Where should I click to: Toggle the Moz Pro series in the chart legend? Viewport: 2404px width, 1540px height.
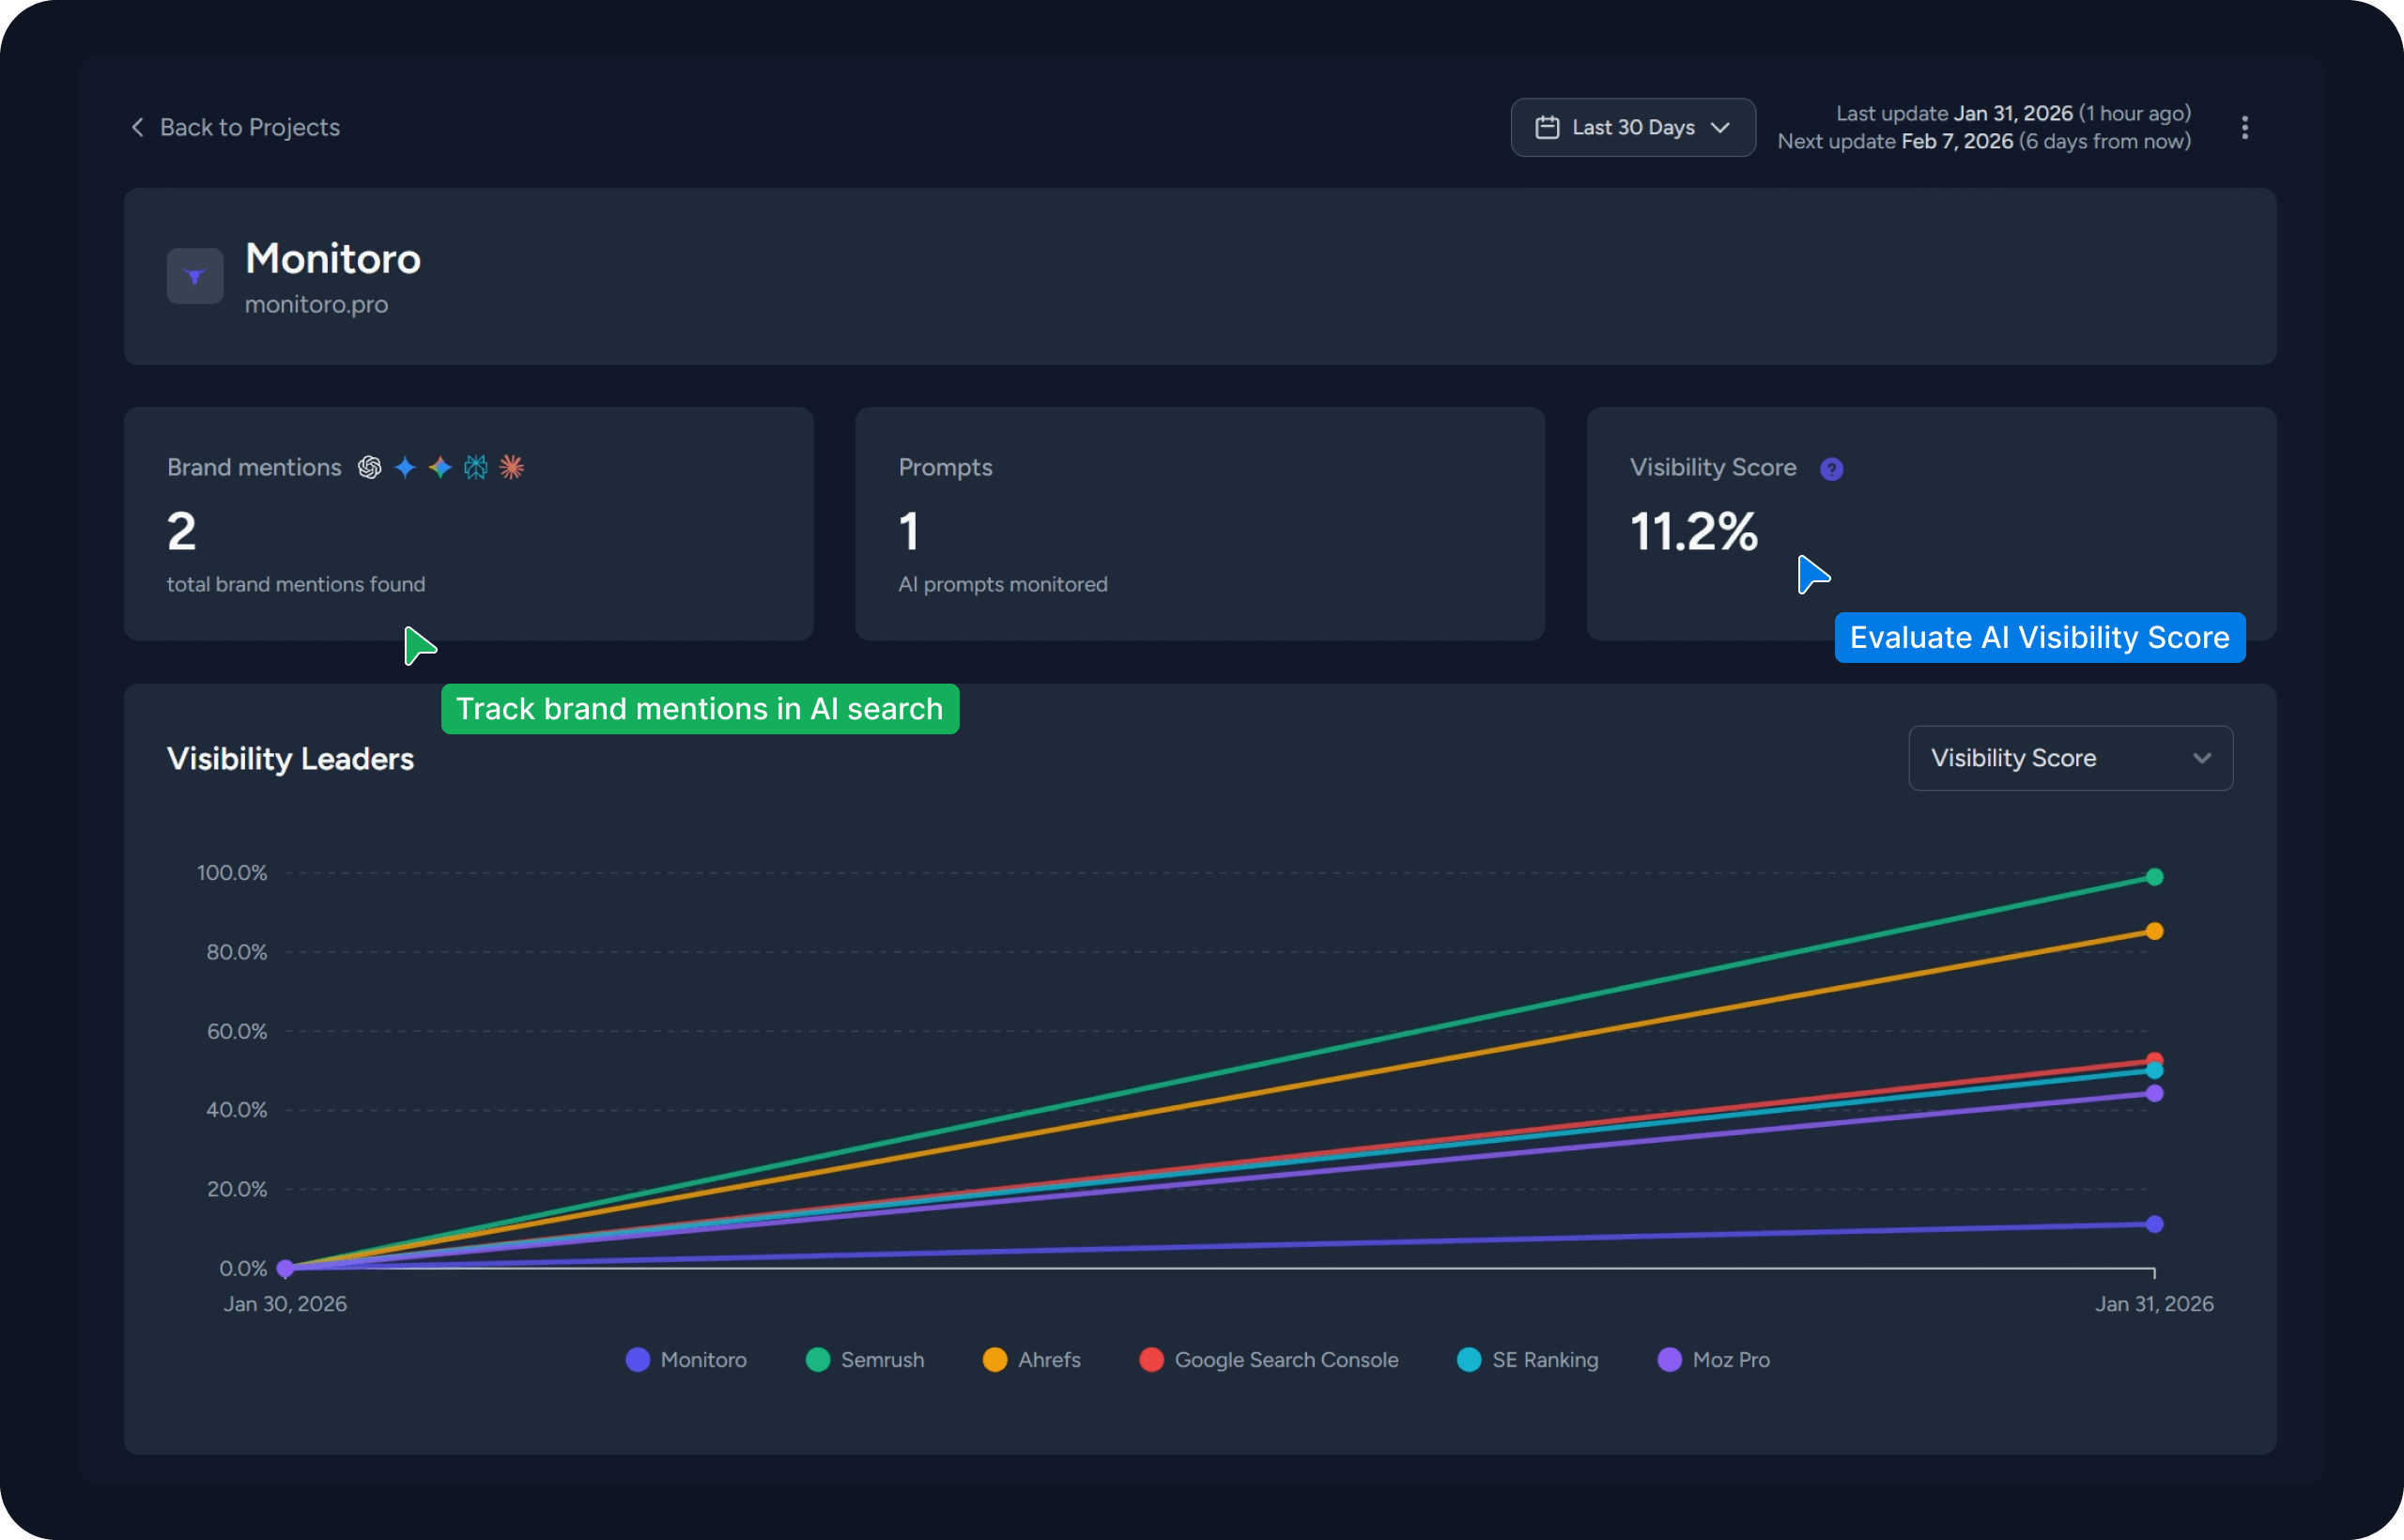(x=1712, y=1360)
